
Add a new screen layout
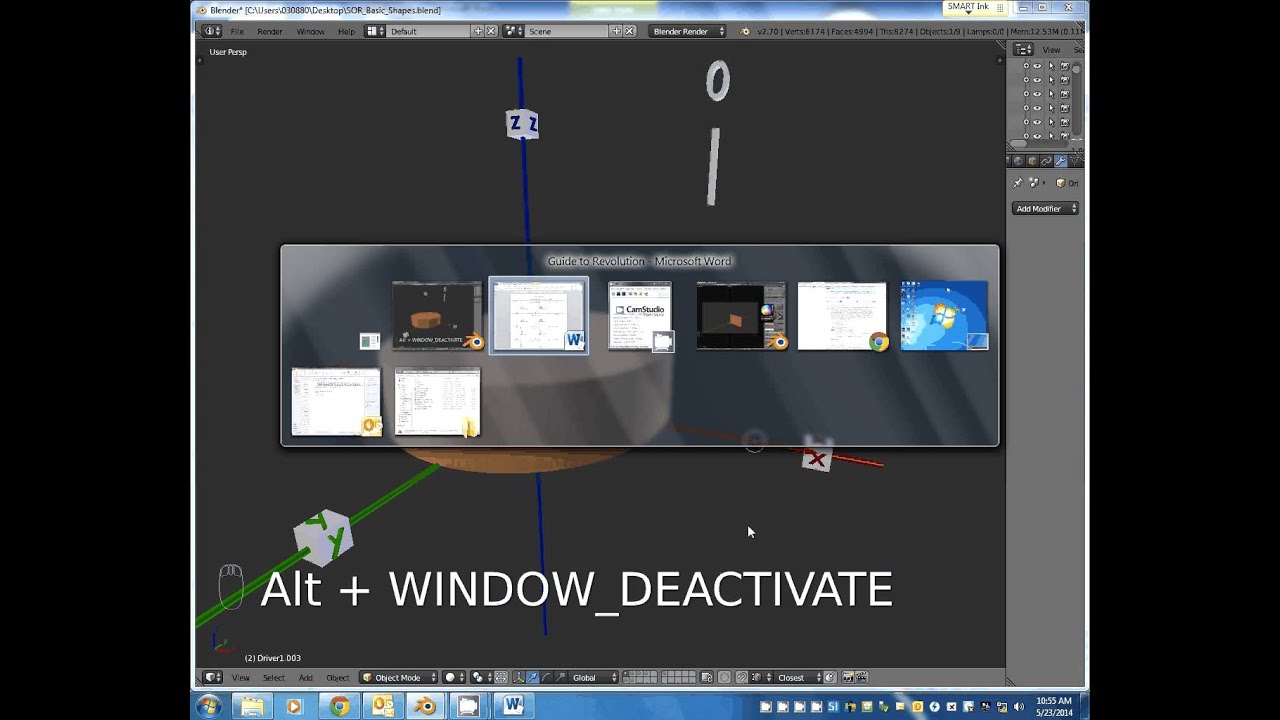[x=478, y=31]
